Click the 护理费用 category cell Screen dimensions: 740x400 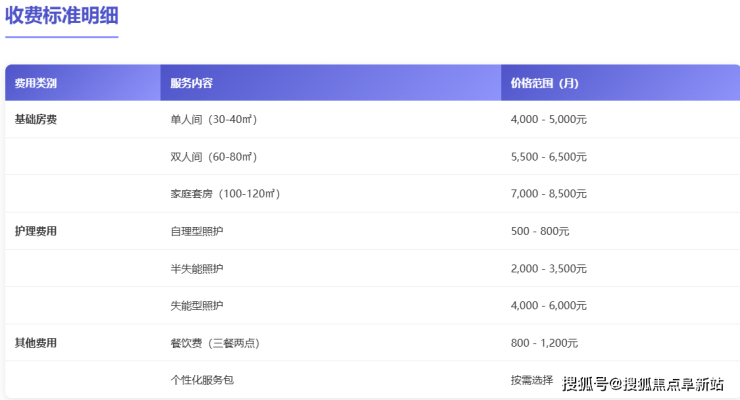click(x=36, y=231)
